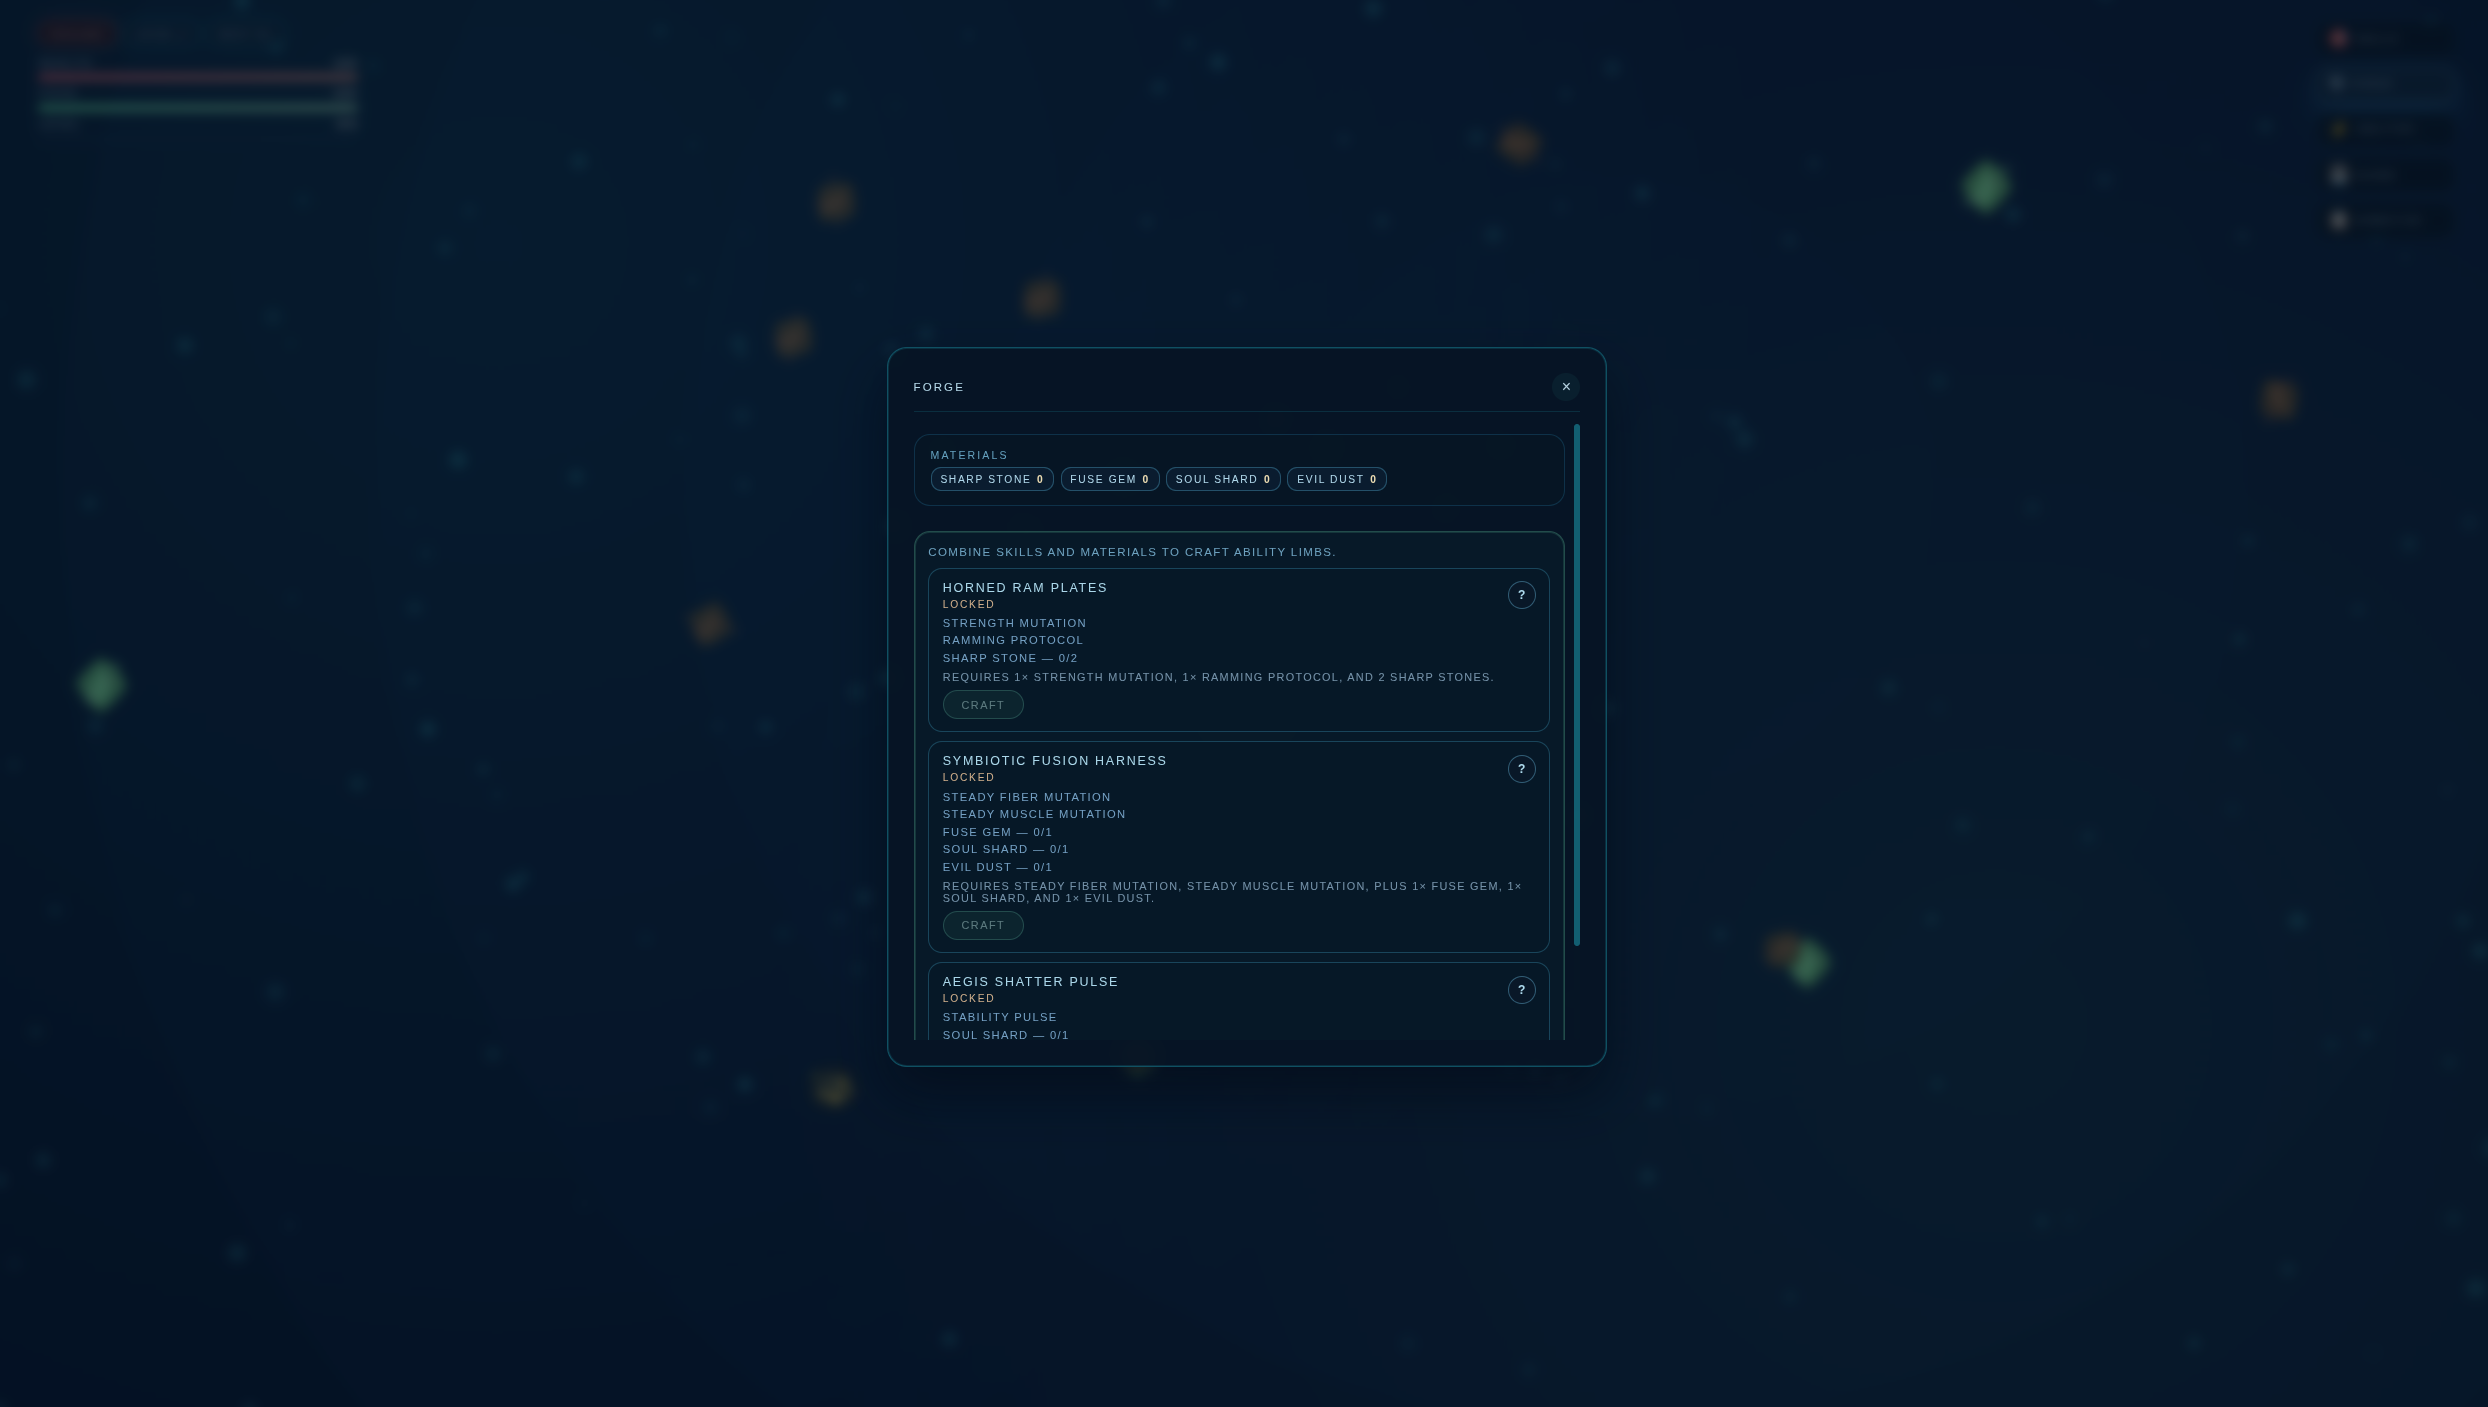Open help for Horned Ram Plates
This screenshot has width=2488, height=1407.
(1521, 595)
